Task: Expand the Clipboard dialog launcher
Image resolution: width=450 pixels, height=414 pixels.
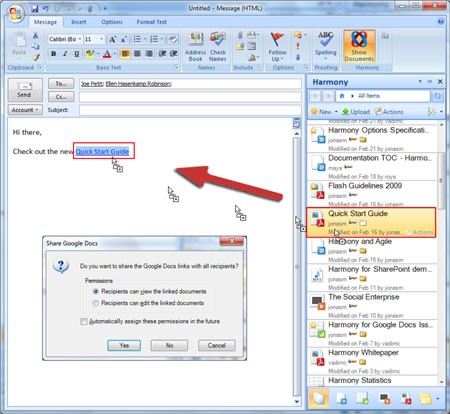Action: (x=40, y=68)
